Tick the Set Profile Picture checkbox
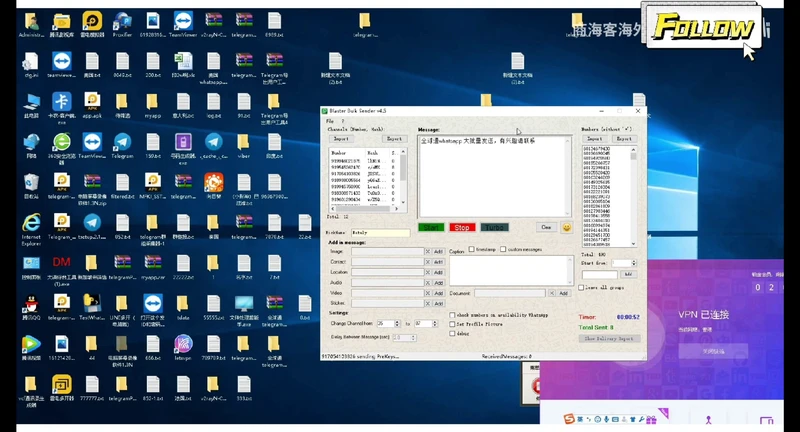The width and height of the screenshot is (800, 432). click(x=452, y=324)
